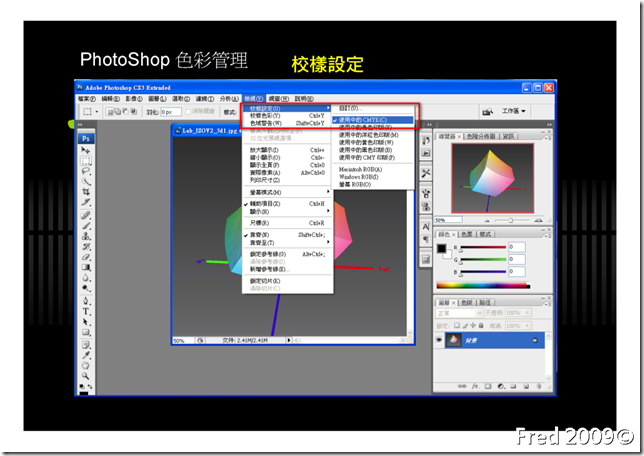The width and height of the screenshot is (644, 456).
Task: Select the Eraser tool
Action: click(86, 257)
